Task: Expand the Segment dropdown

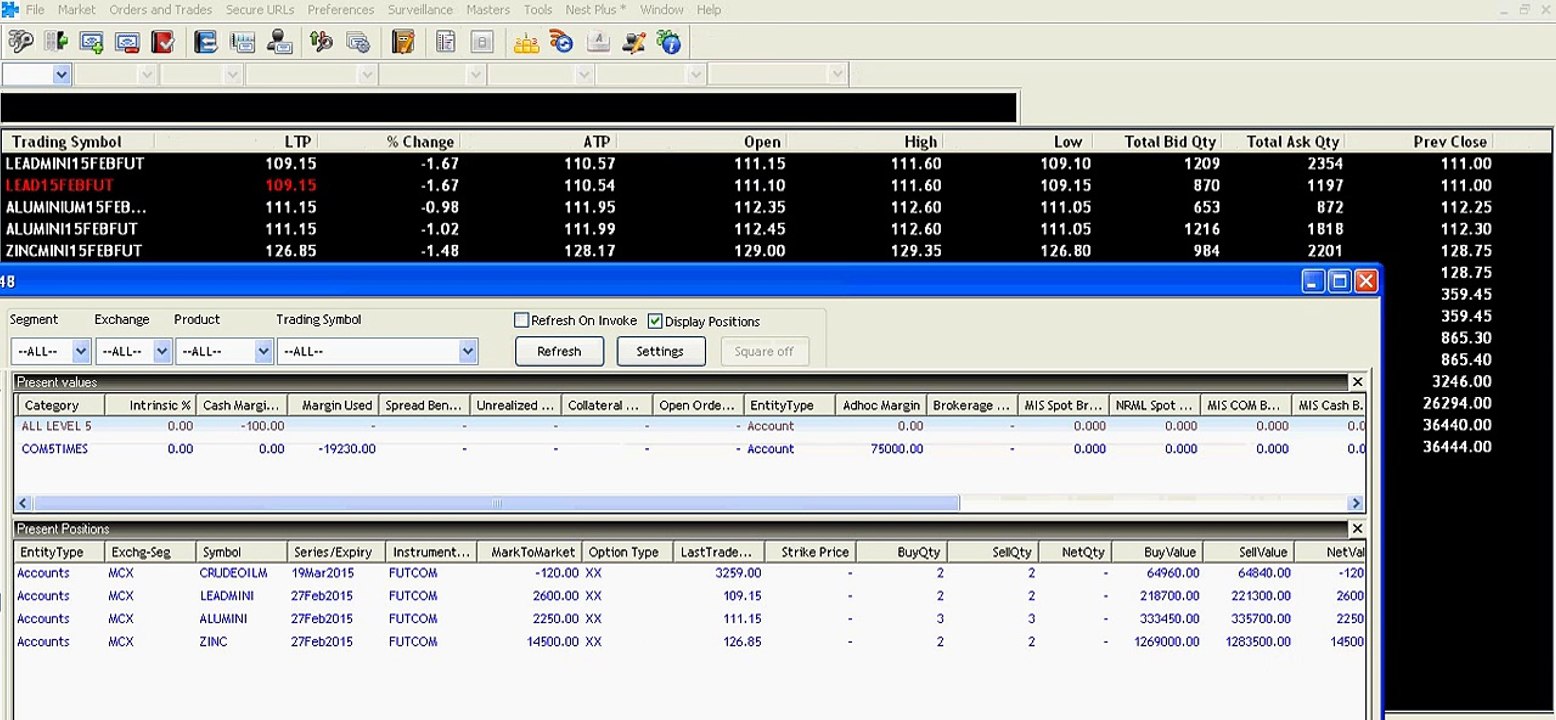Action: [81, 352]
